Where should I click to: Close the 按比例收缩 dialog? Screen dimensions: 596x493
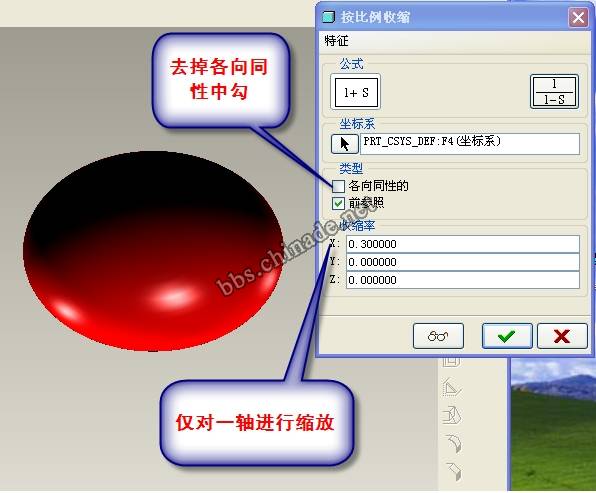pos(578,17)
